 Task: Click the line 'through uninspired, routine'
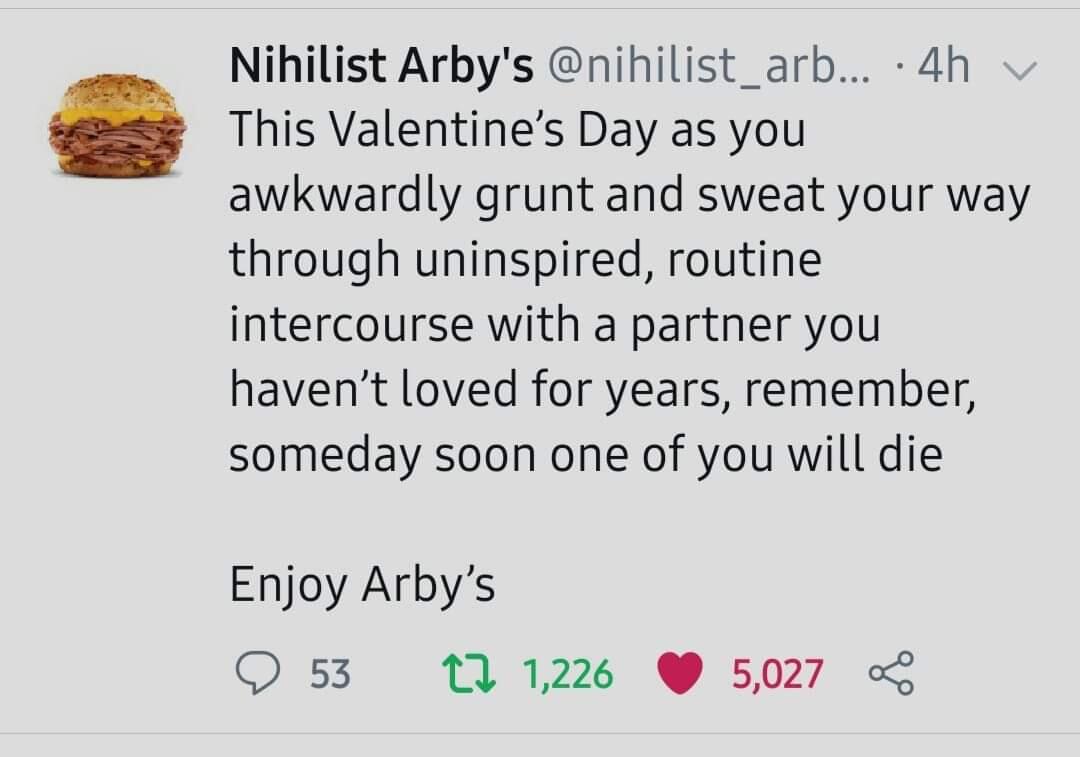point(526,261)
